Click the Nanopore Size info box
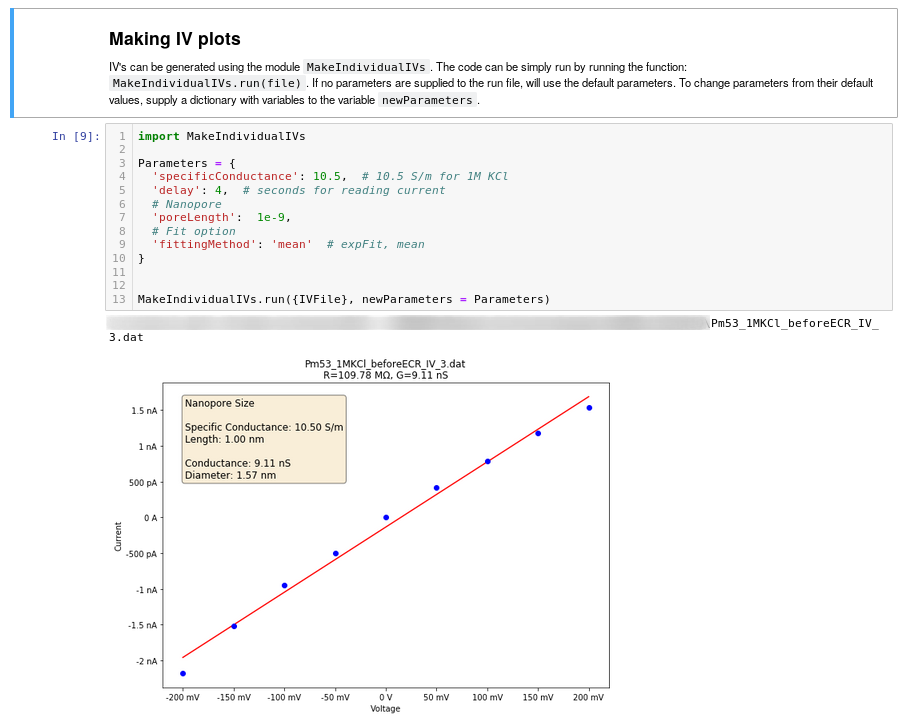Viewport: 900px width, 722px height. [x=264, y=439]
